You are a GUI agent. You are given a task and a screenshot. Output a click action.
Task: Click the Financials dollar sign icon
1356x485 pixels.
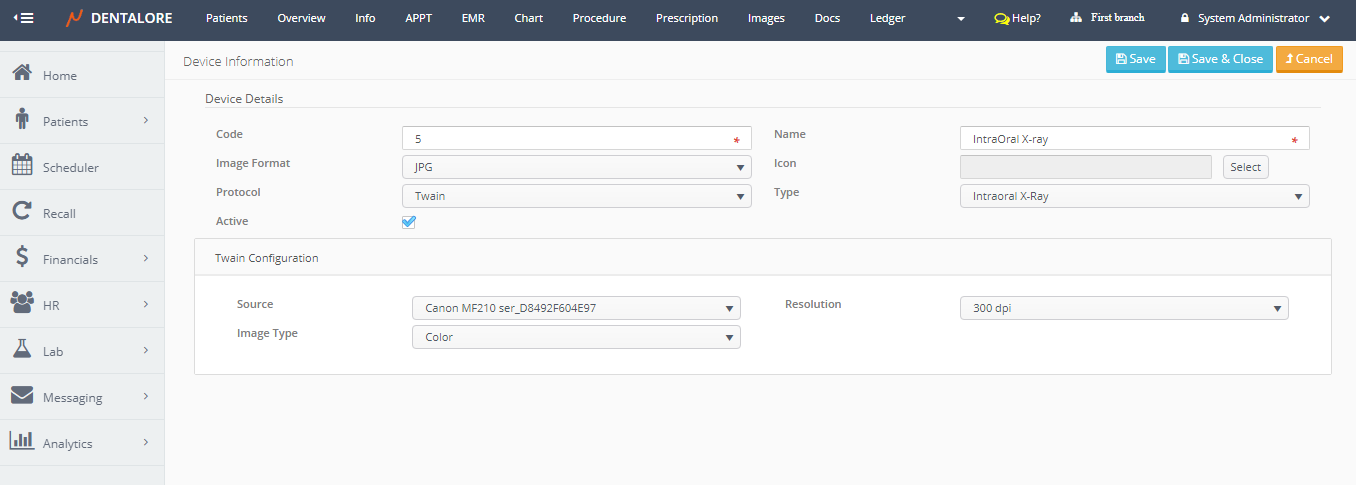[x=22, y=258]
